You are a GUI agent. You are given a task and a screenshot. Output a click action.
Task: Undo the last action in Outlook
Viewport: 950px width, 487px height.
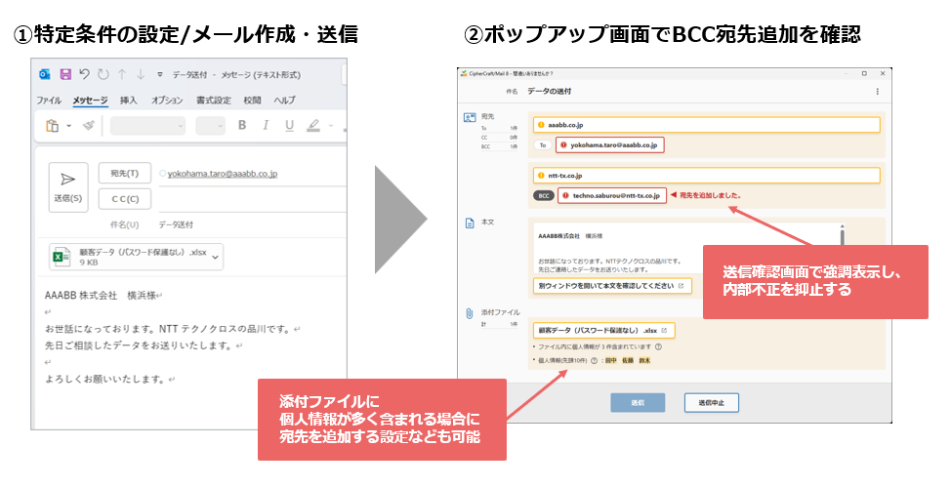point(84,74)
